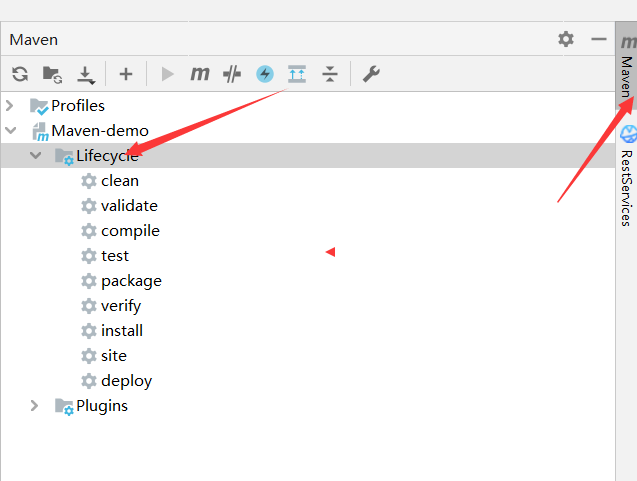
Task: Select the validate lifecycle goal
Action: 308,206
